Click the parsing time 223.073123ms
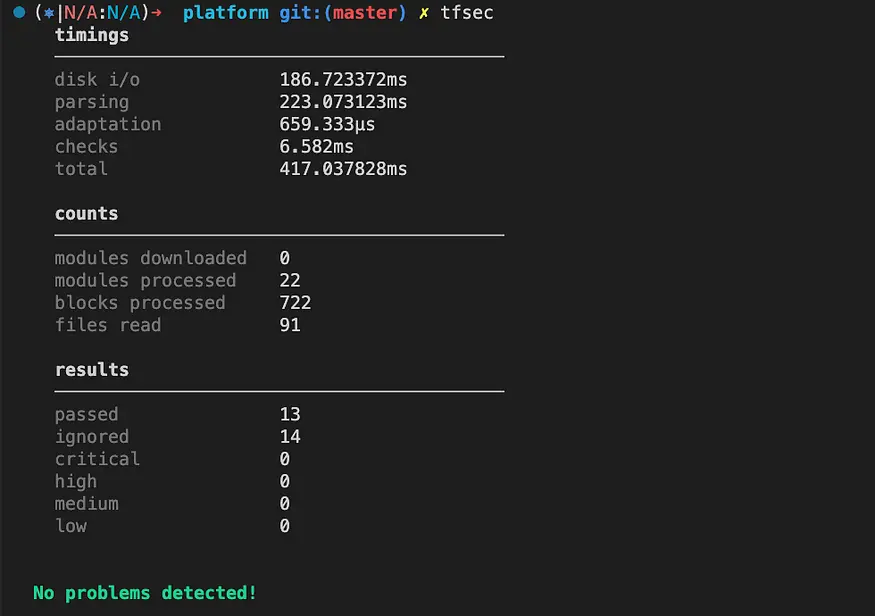875x616 pixels. click(x=343, y=102)
